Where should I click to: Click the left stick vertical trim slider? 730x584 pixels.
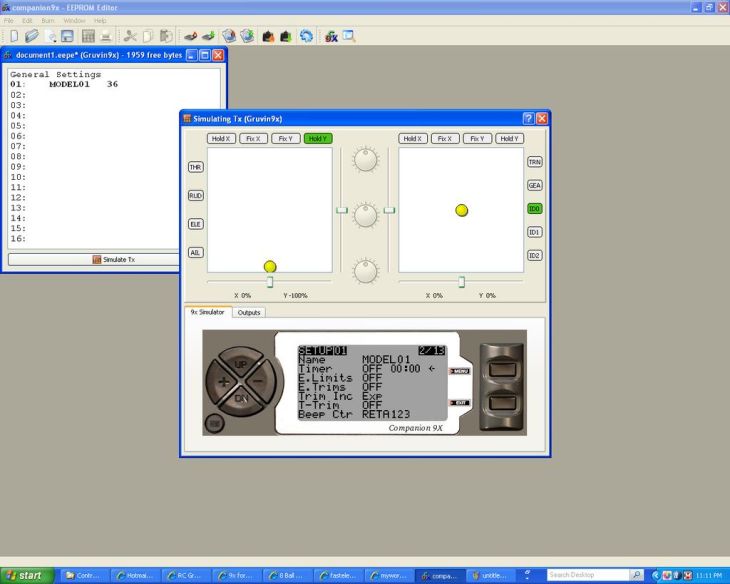tap(342, 210)
